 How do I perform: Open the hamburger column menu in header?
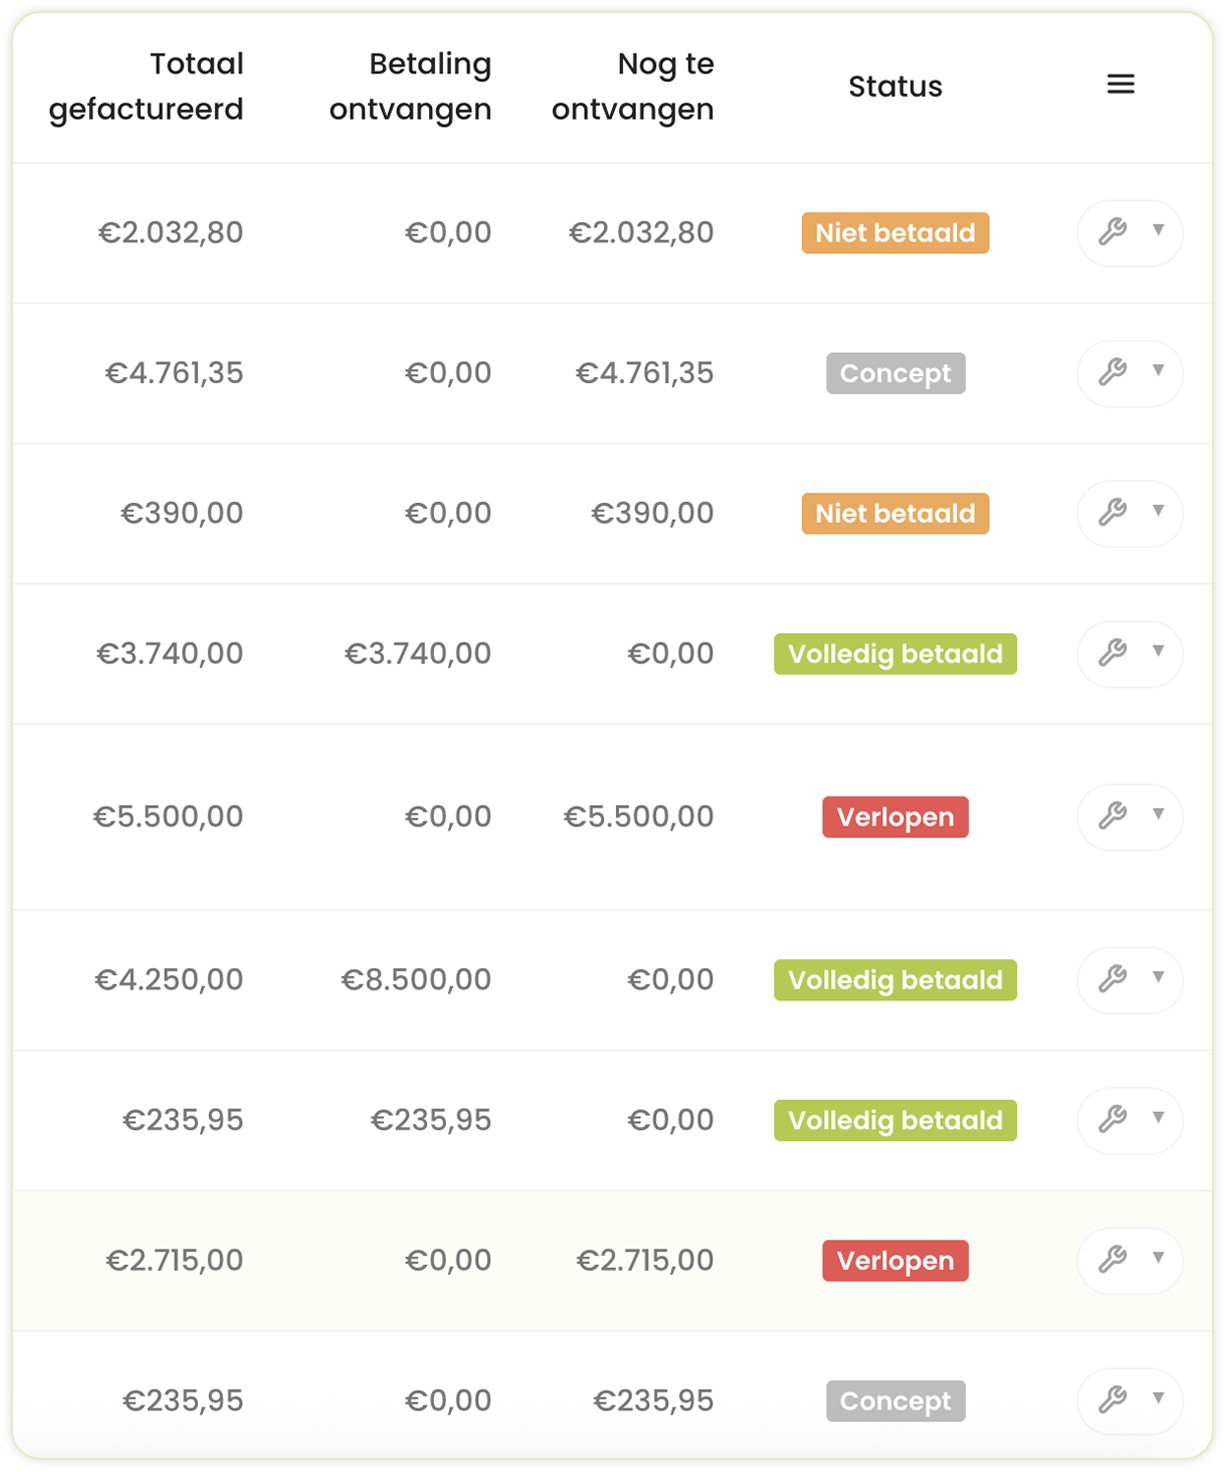point(1120,85)
